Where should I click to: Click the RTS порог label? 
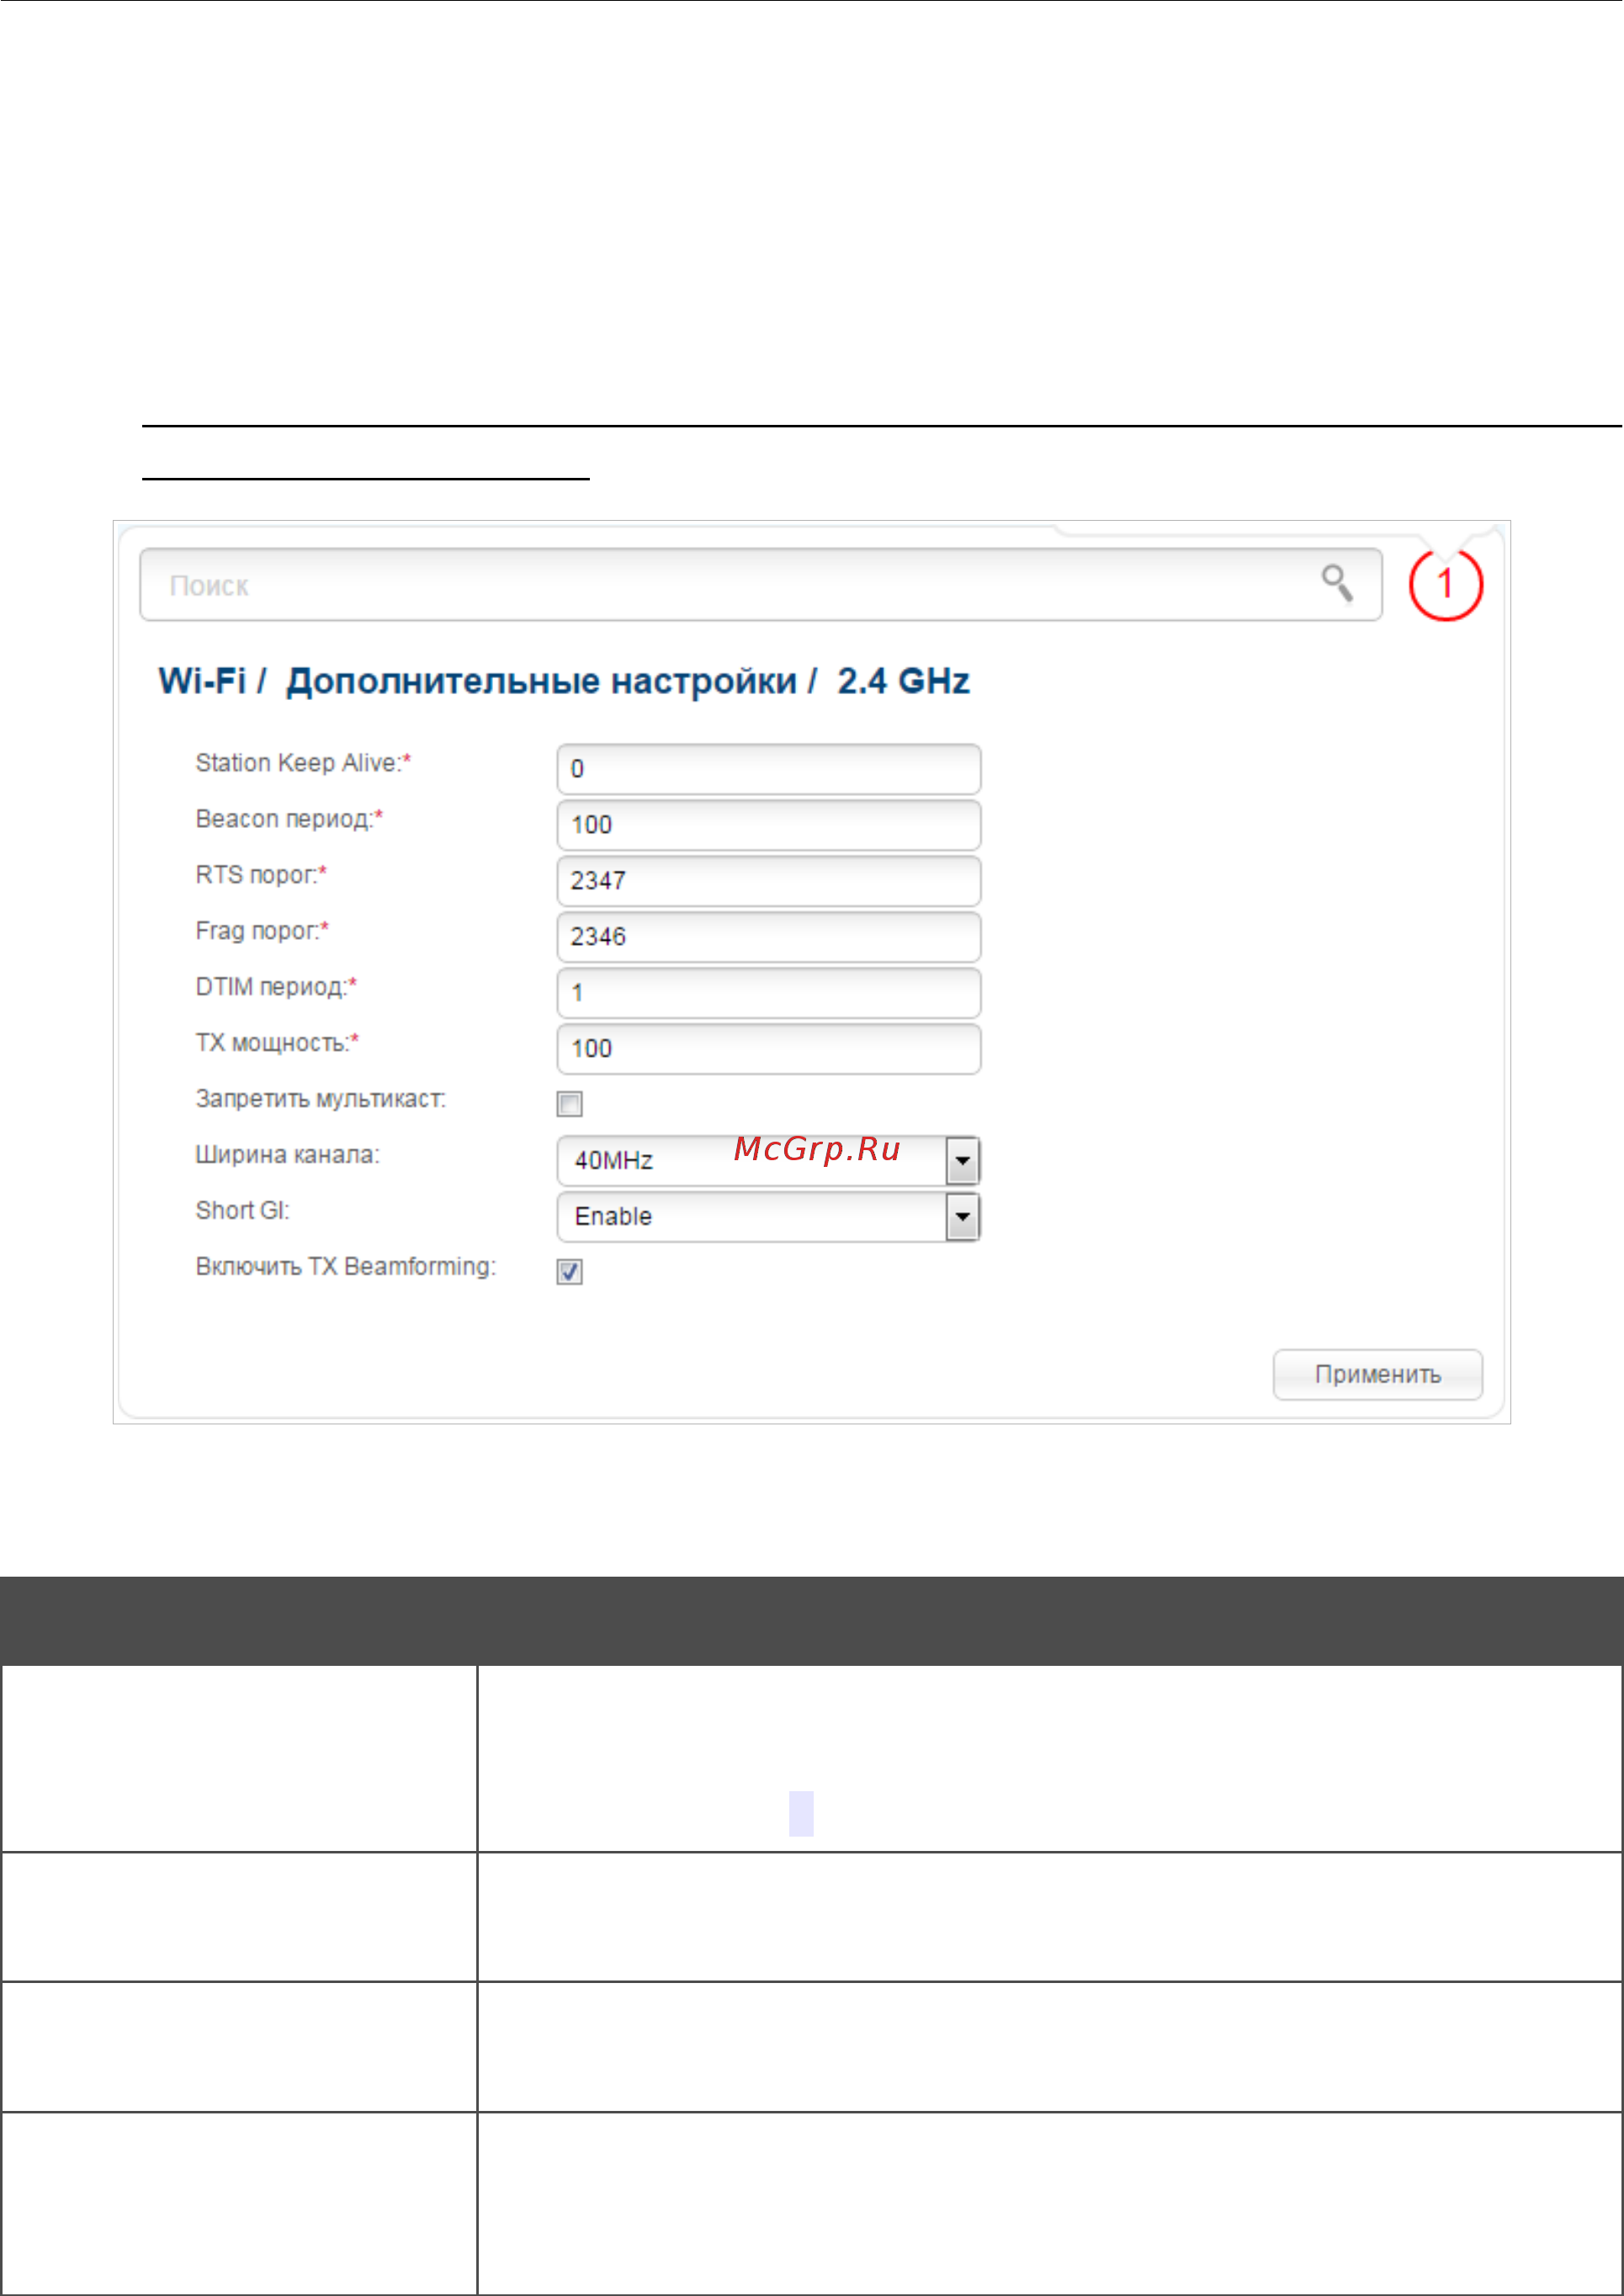click(261, 875)
